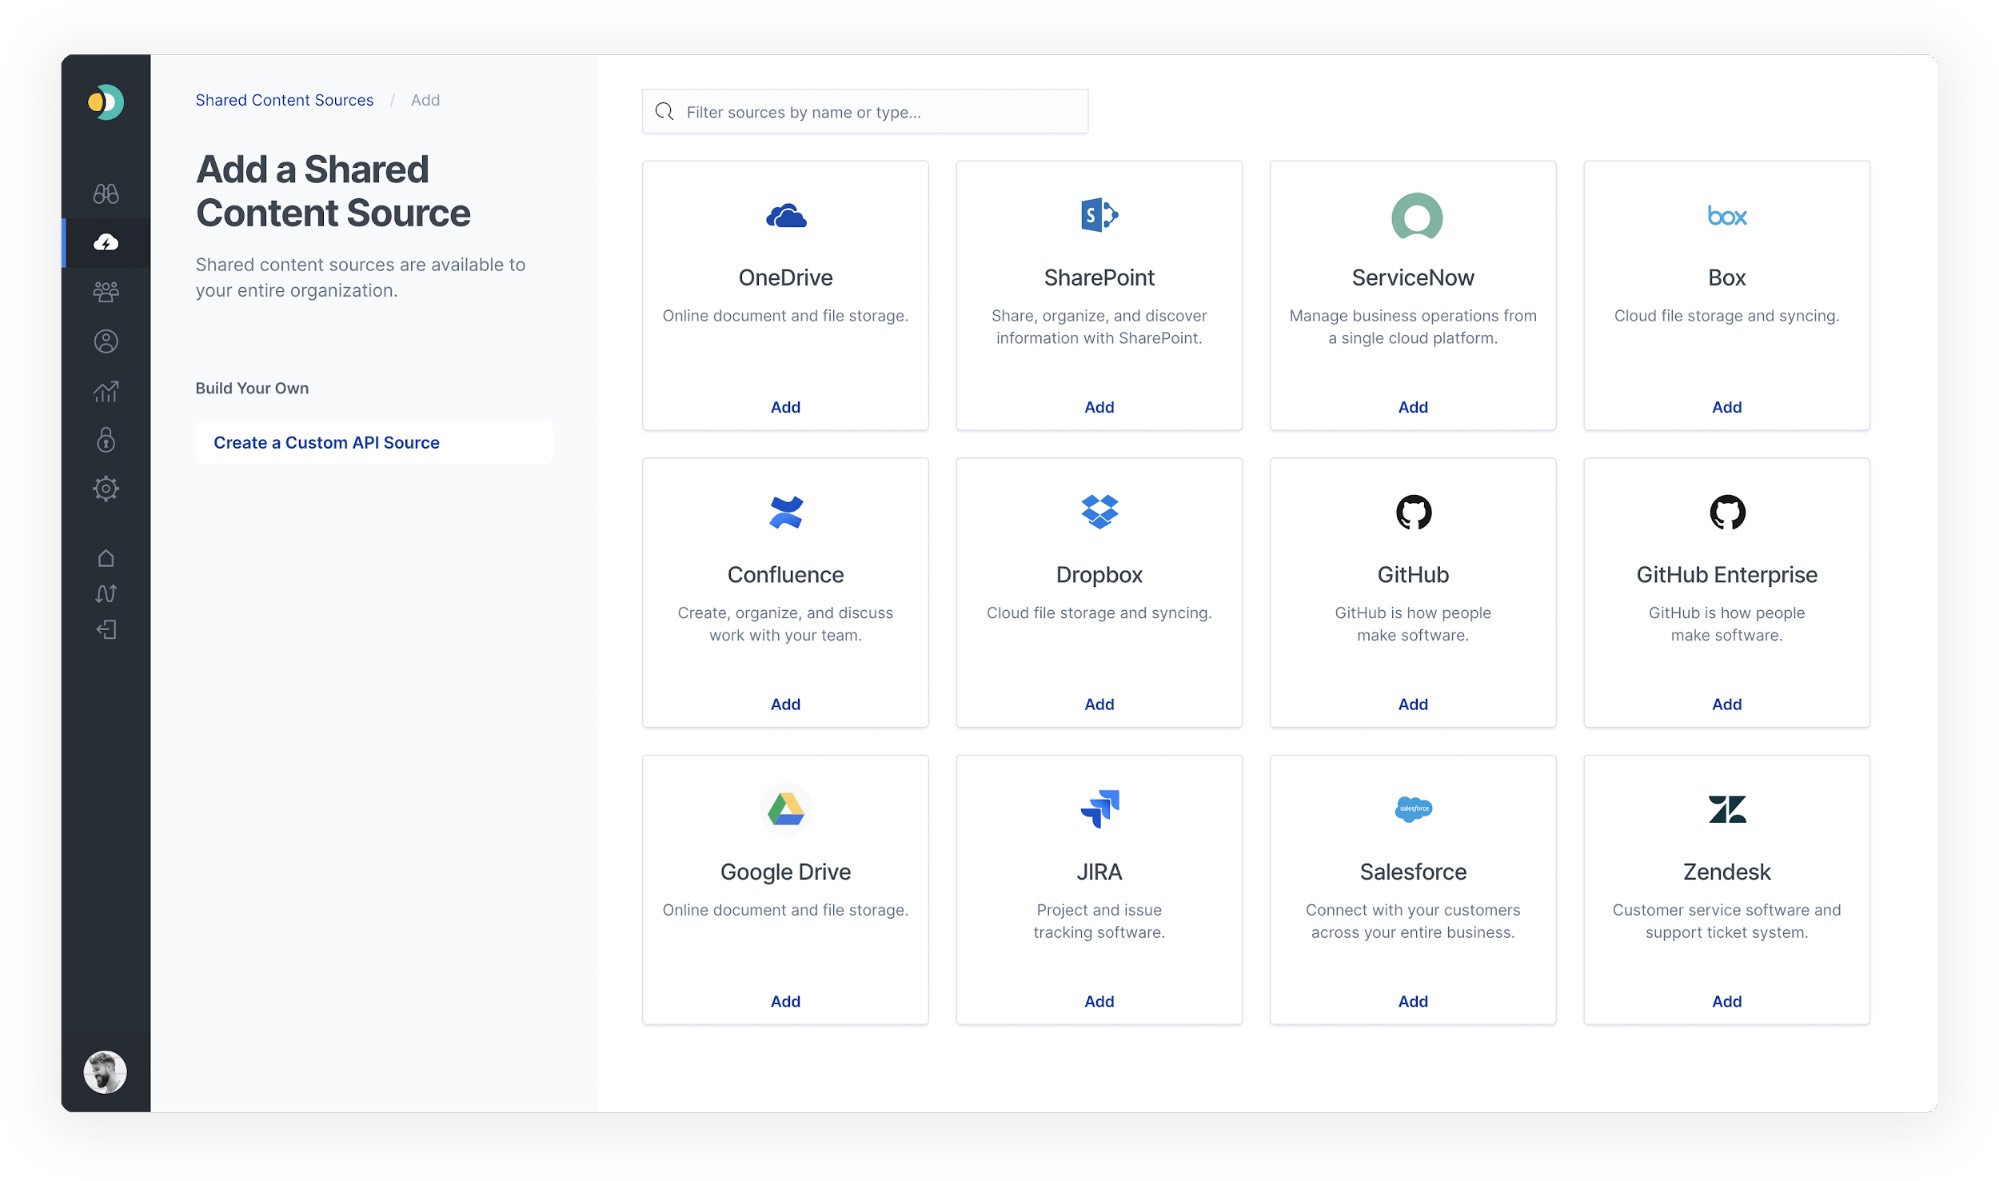Click the JIRA card title
1999x1181 pixels.
[1099, 871]
